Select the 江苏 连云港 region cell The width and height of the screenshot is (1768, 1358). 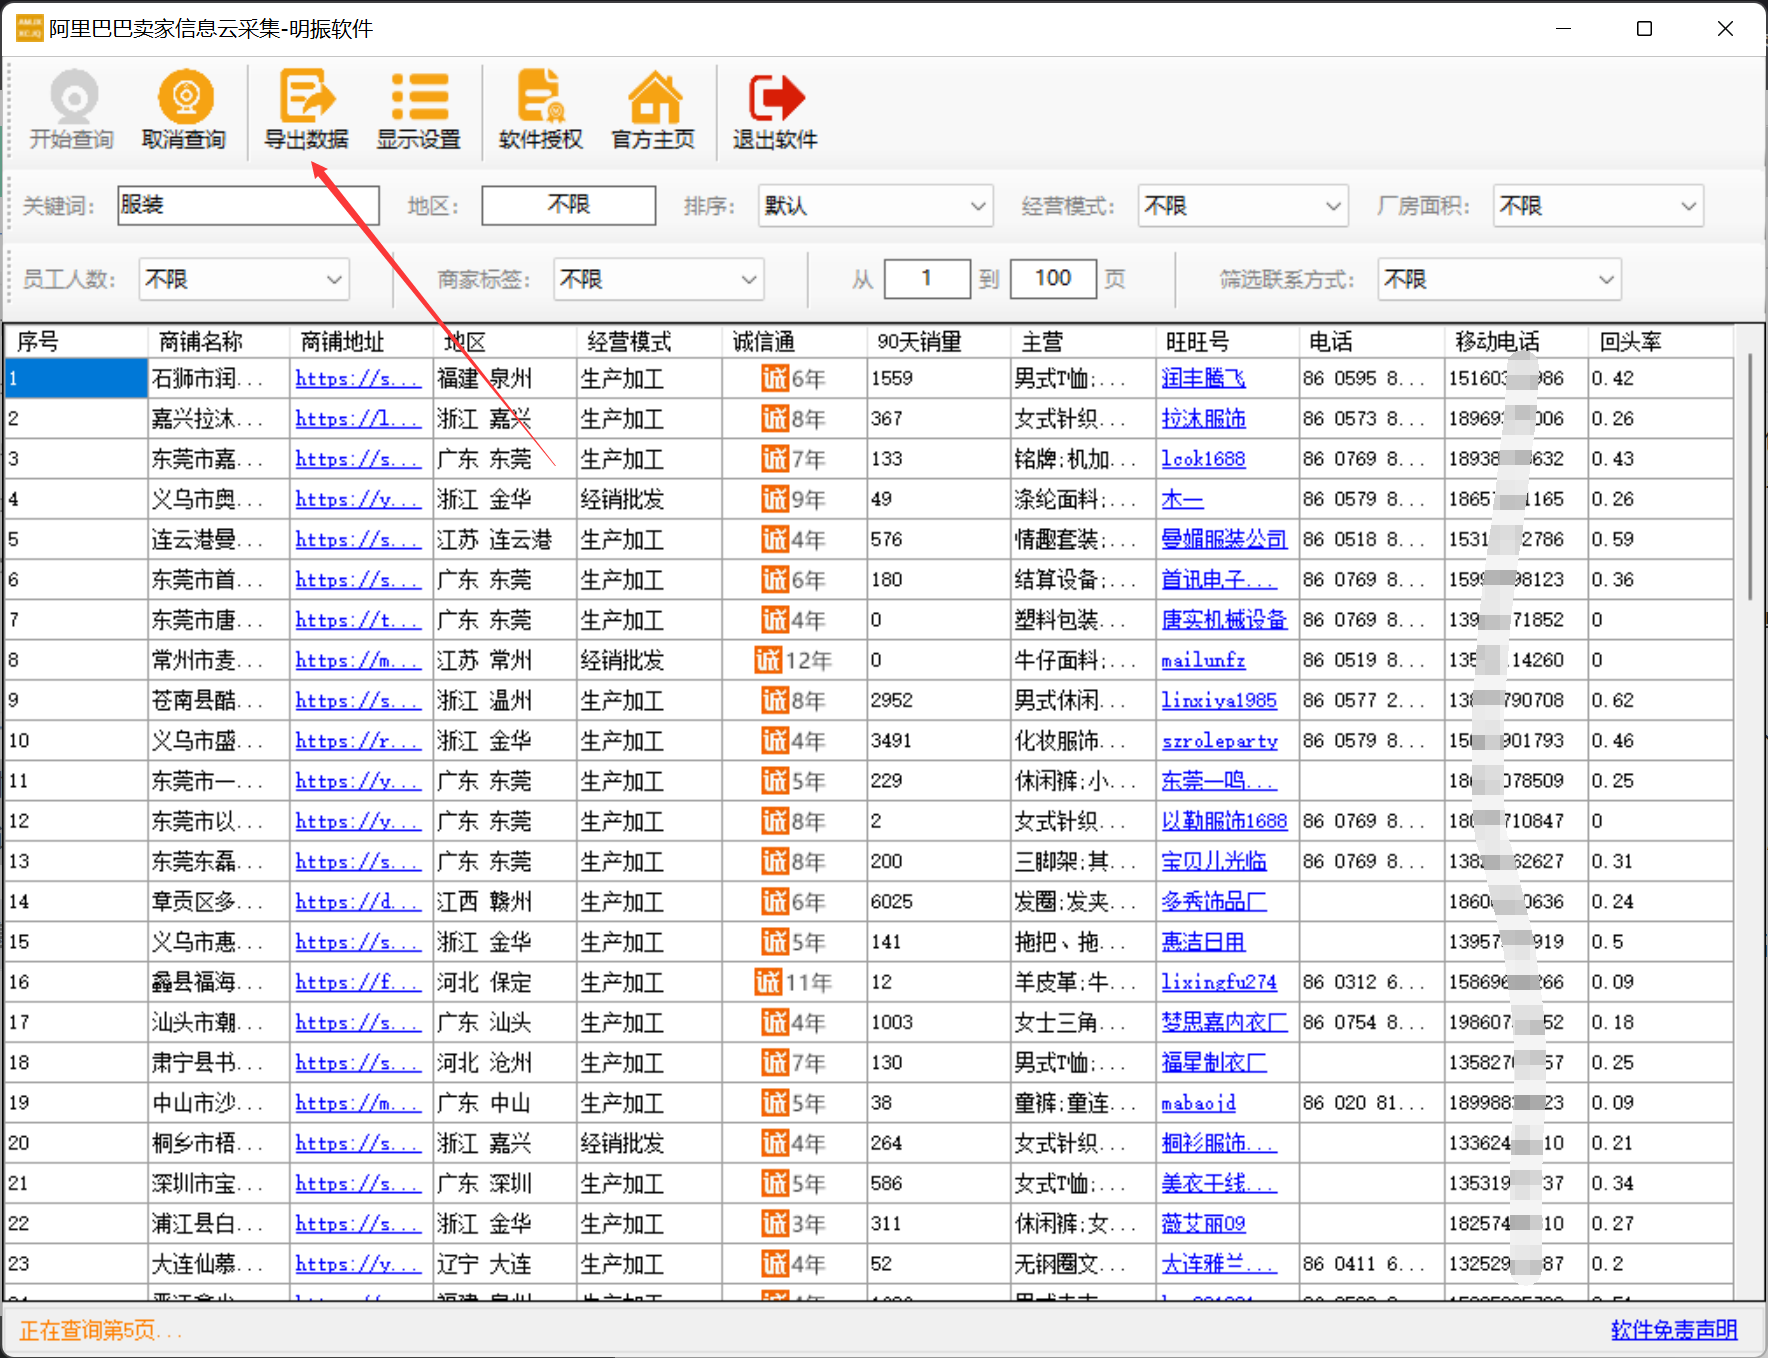click(505, 540)
